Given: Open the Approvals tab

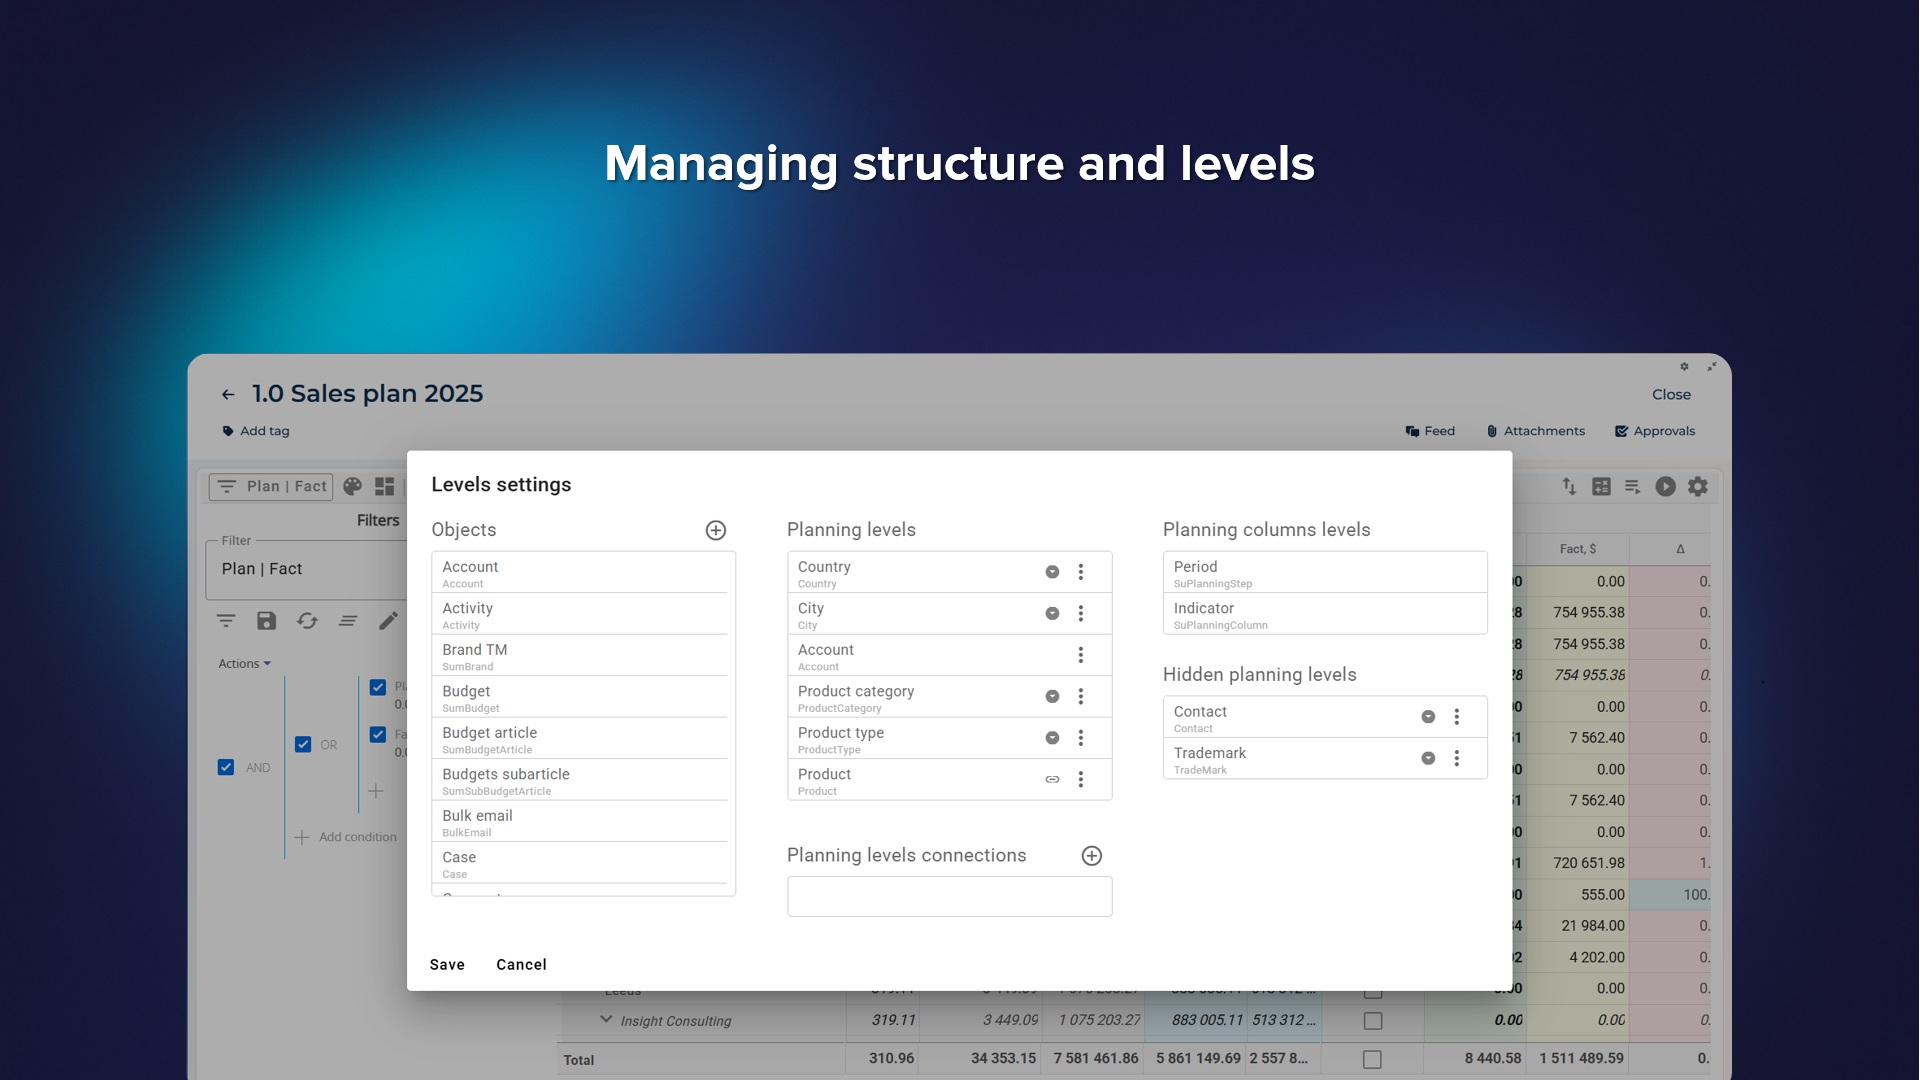Looking at the screenshot, I should [x=1655, y=431].
